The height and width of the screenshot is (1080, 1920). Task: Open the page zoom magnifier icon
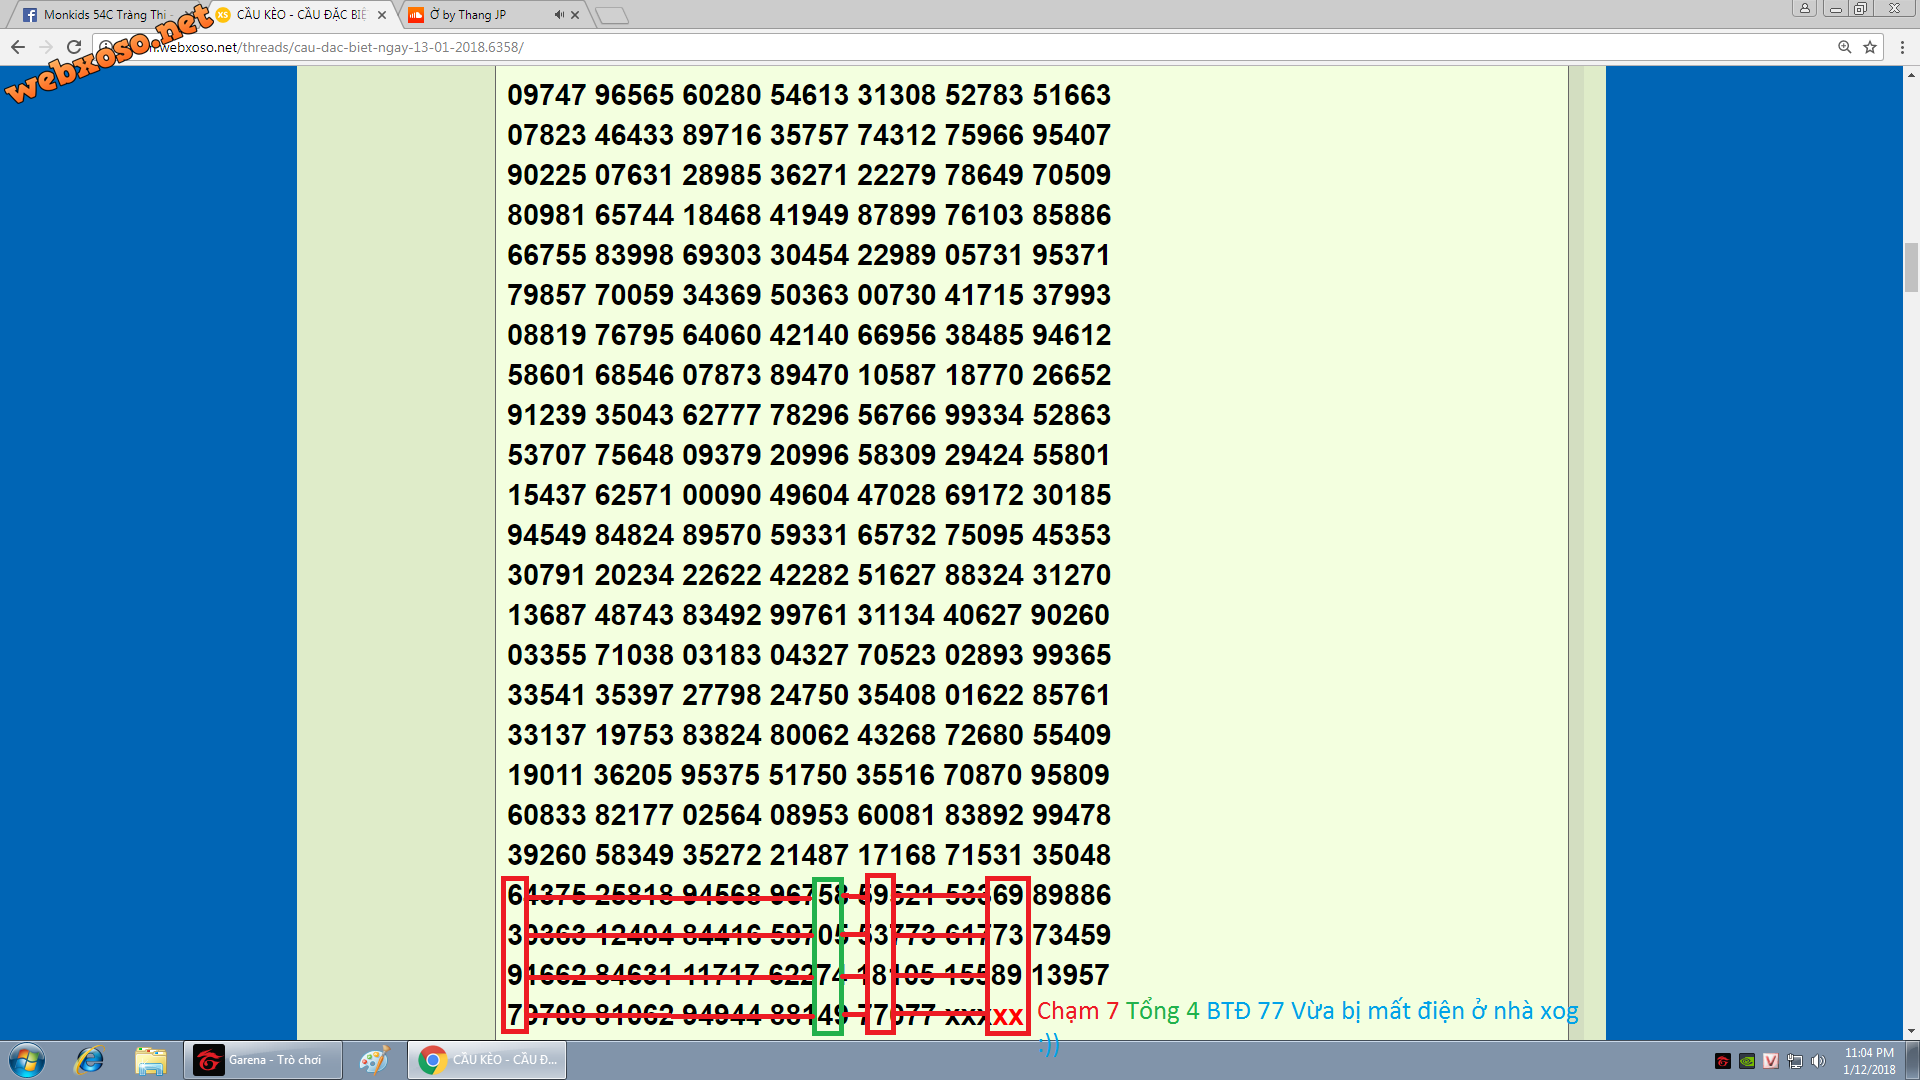pyautogui.click(x=1845, y=47)
